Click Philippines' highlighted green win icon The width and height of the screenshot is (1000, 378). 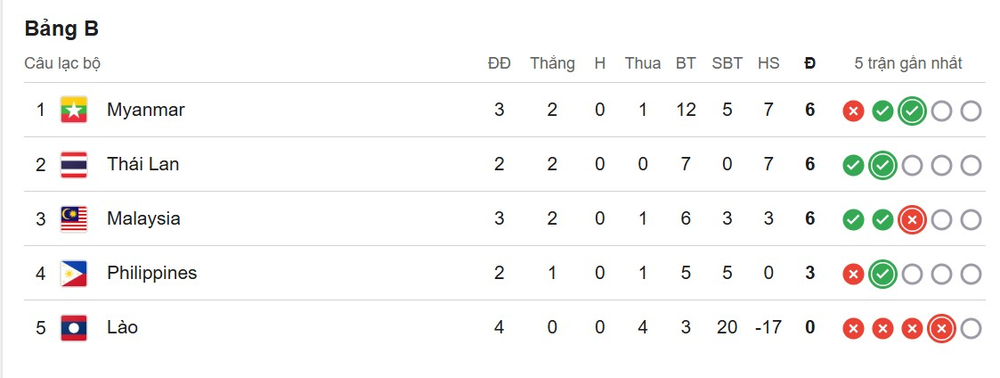click(x=882, y=275)
